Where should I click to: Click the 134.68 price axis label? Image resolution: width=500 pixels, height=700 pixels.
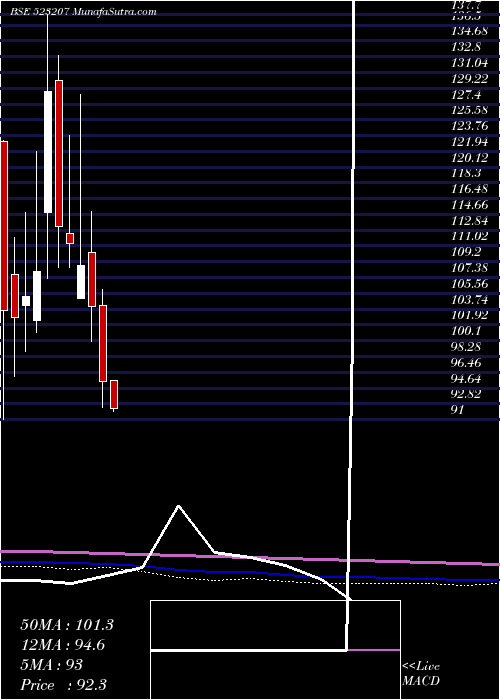470,31
